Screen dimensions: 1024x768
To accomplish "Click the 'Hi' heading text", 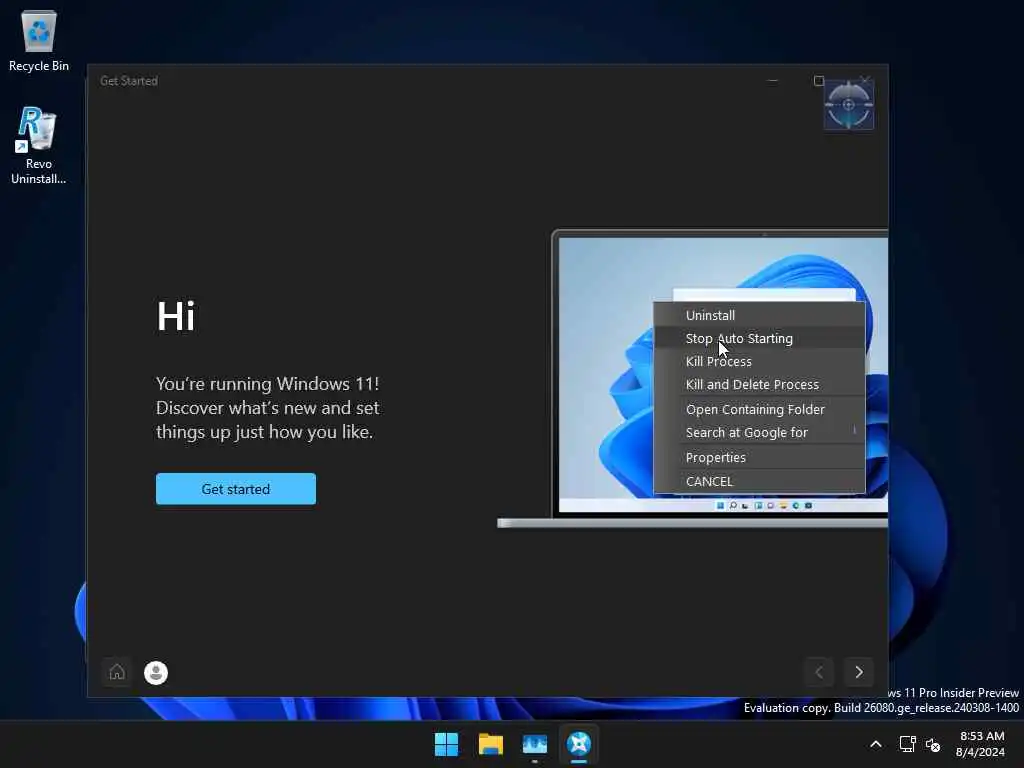I will pyautogui.click(x=176, y=316).
